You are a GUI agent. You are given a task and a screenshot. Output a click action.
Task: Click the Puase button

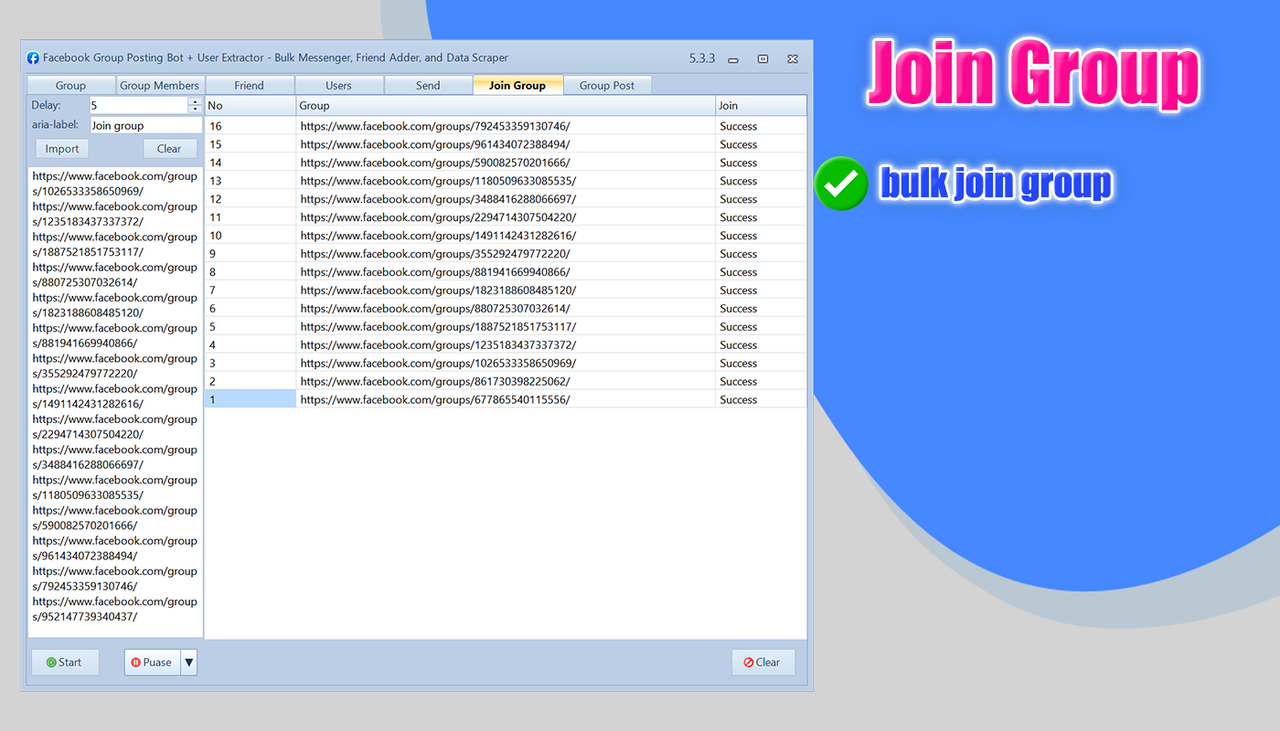[152, 662]
